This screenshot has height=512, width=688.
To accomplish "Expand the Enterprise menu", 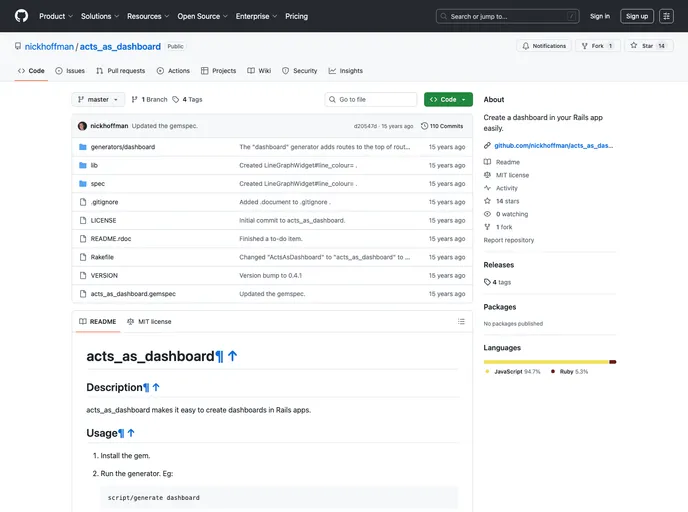I will coord(256,16).
